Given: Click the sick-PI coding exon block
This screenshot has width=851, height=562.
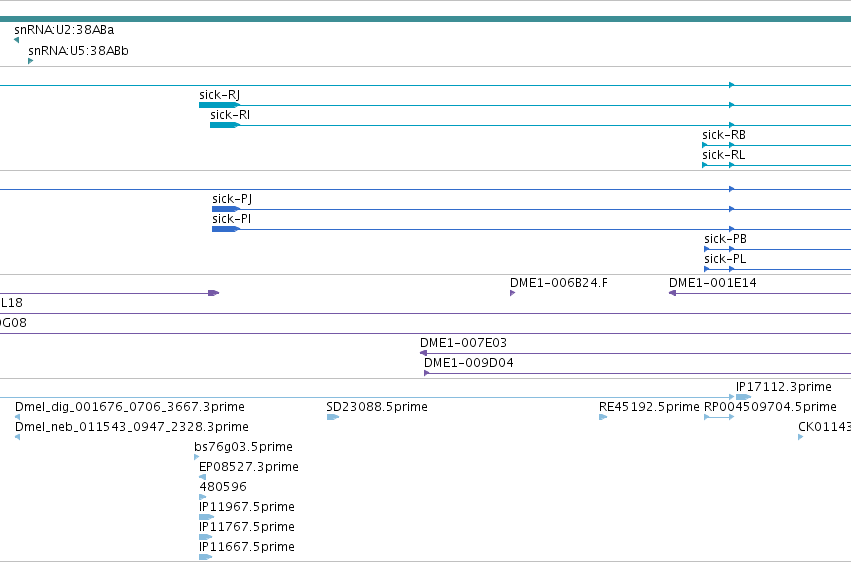Looking at the screenshot, I should click(x=226, y=229).
